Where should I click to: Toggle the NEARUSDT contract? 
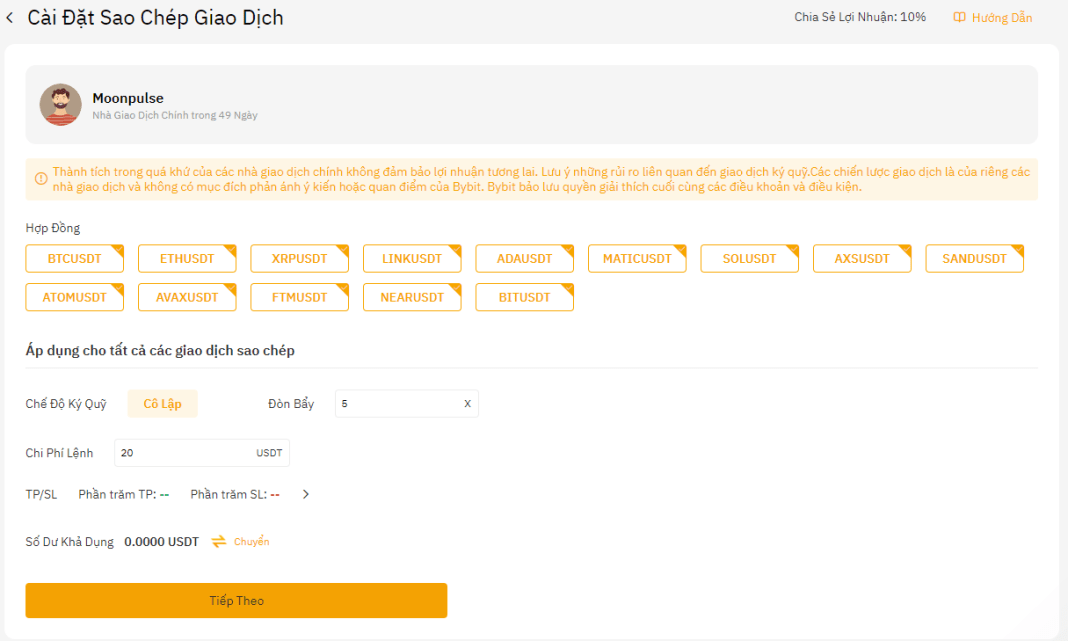[412, 298]
